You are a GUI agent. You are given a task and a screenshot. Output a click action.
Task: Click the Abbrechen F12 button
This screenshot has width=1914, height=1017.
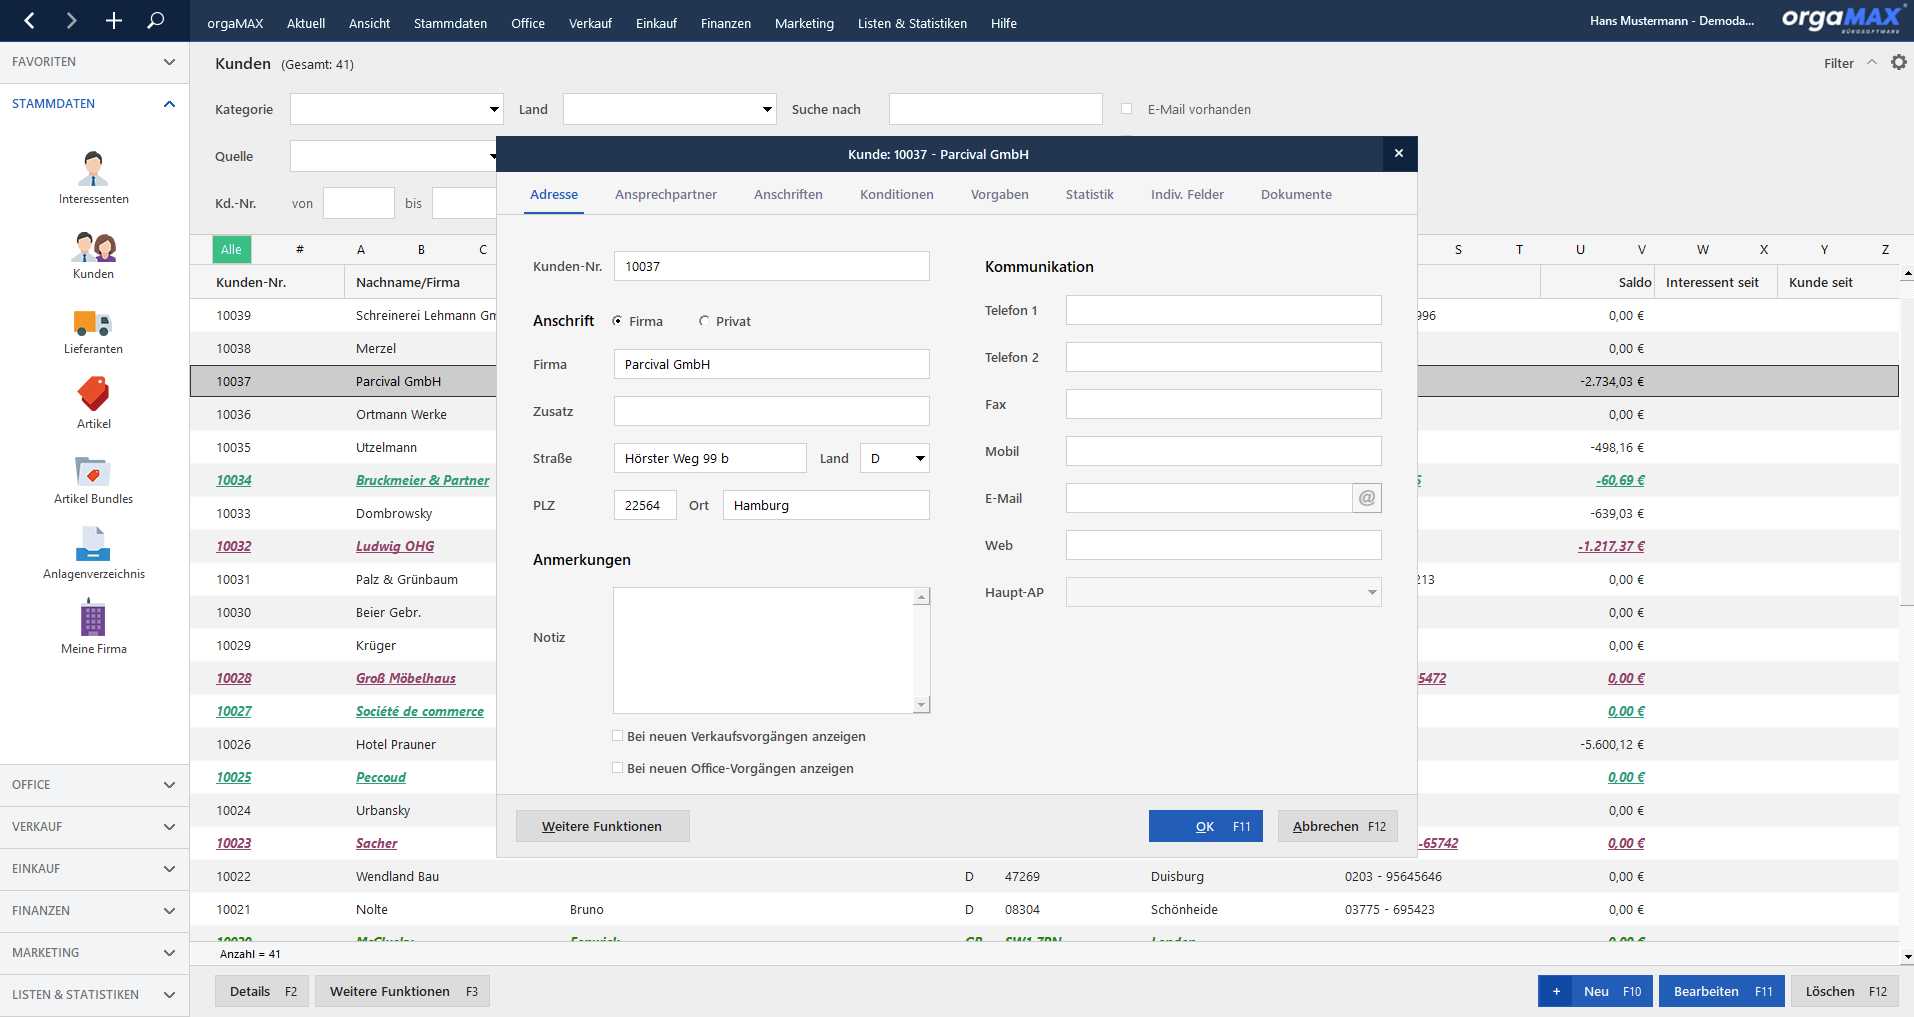[x=1338, y=826]
